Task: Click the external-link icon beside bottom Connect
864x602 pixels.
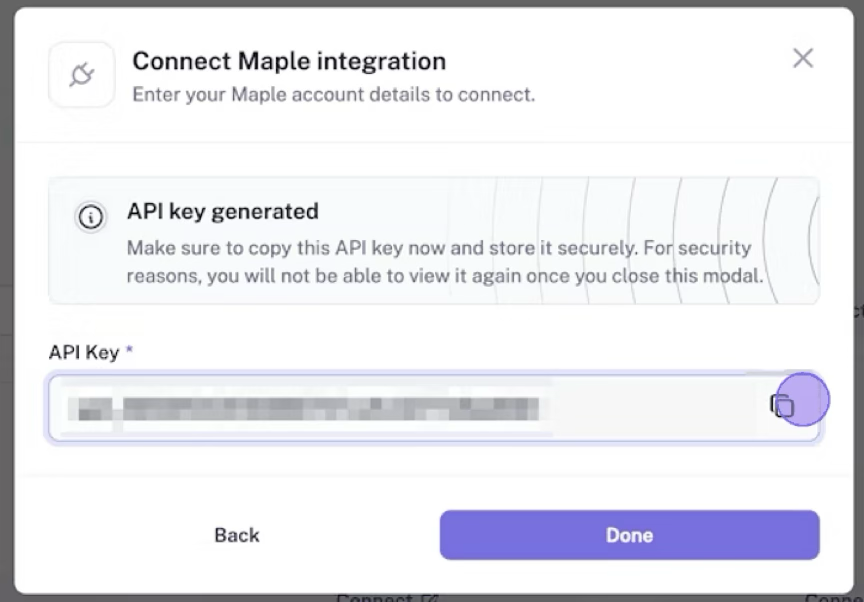Action: point(430,598)
